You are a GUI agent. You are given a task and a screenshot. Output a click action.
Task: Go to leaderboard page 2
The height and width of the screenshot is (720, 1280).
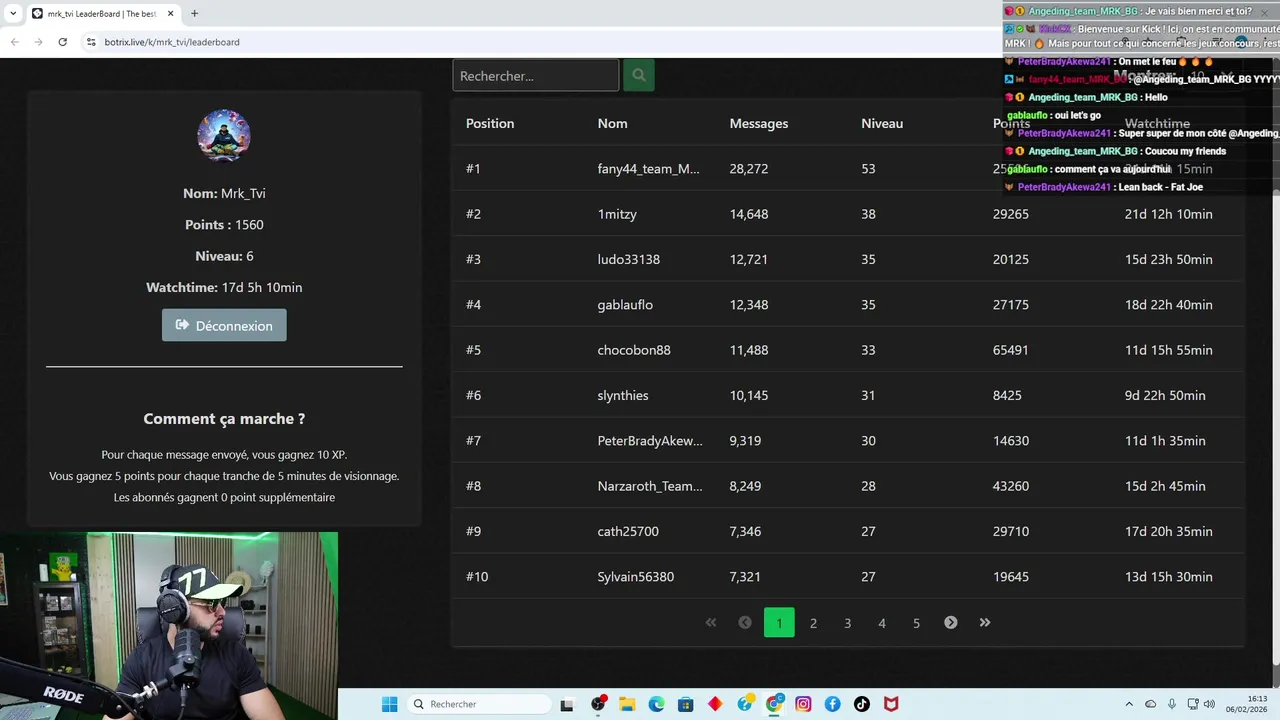(x=813, y=623)
